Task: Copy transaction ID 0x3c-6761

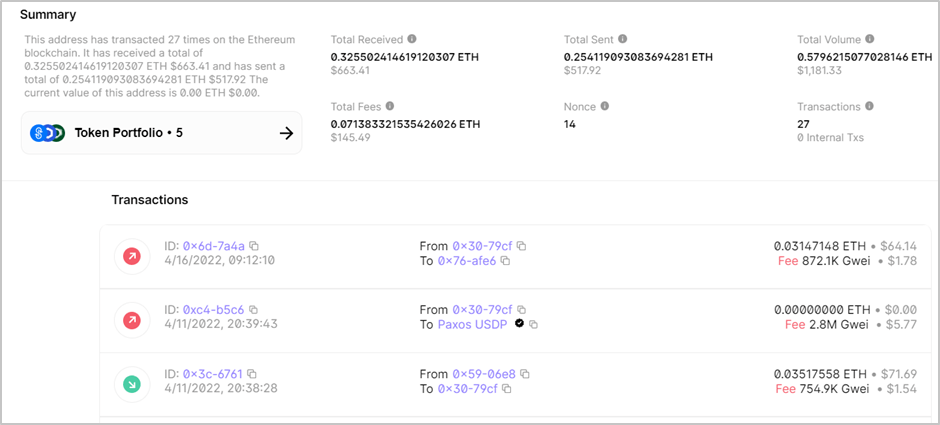Action: click(x=251, y=374)
